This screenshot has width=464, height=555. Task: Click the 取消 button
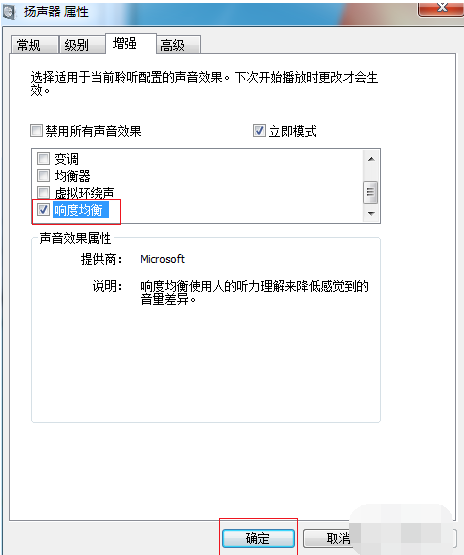pos(339,538)
